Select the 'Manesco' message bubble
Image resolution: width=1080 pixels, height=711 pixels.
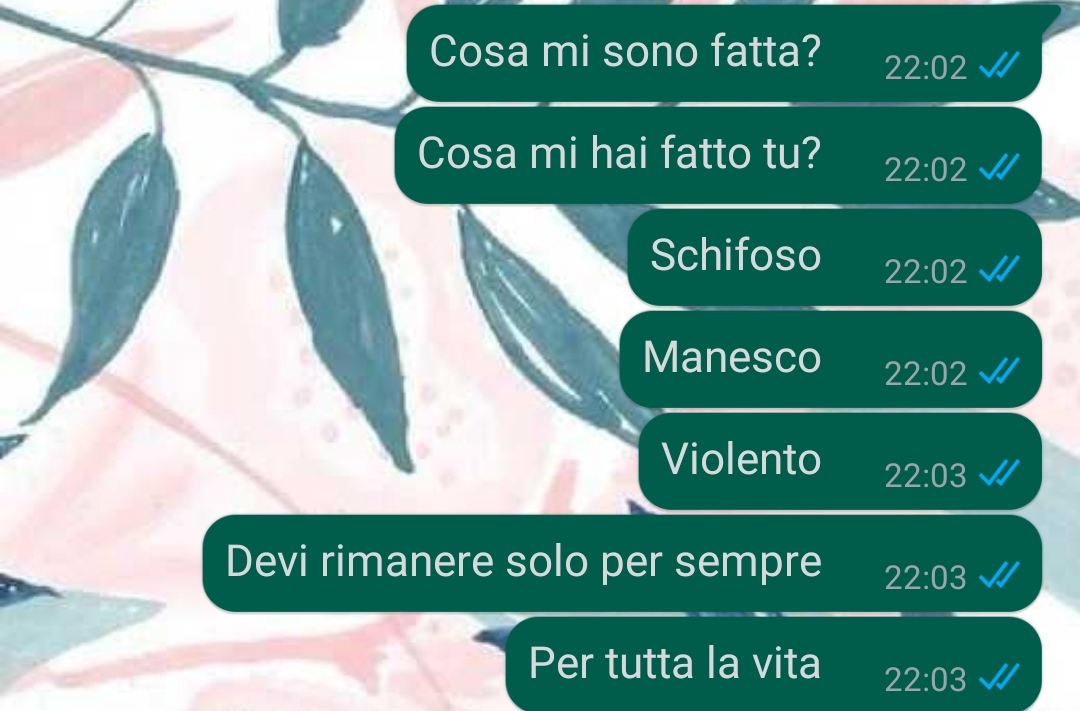tap(830, 359)
